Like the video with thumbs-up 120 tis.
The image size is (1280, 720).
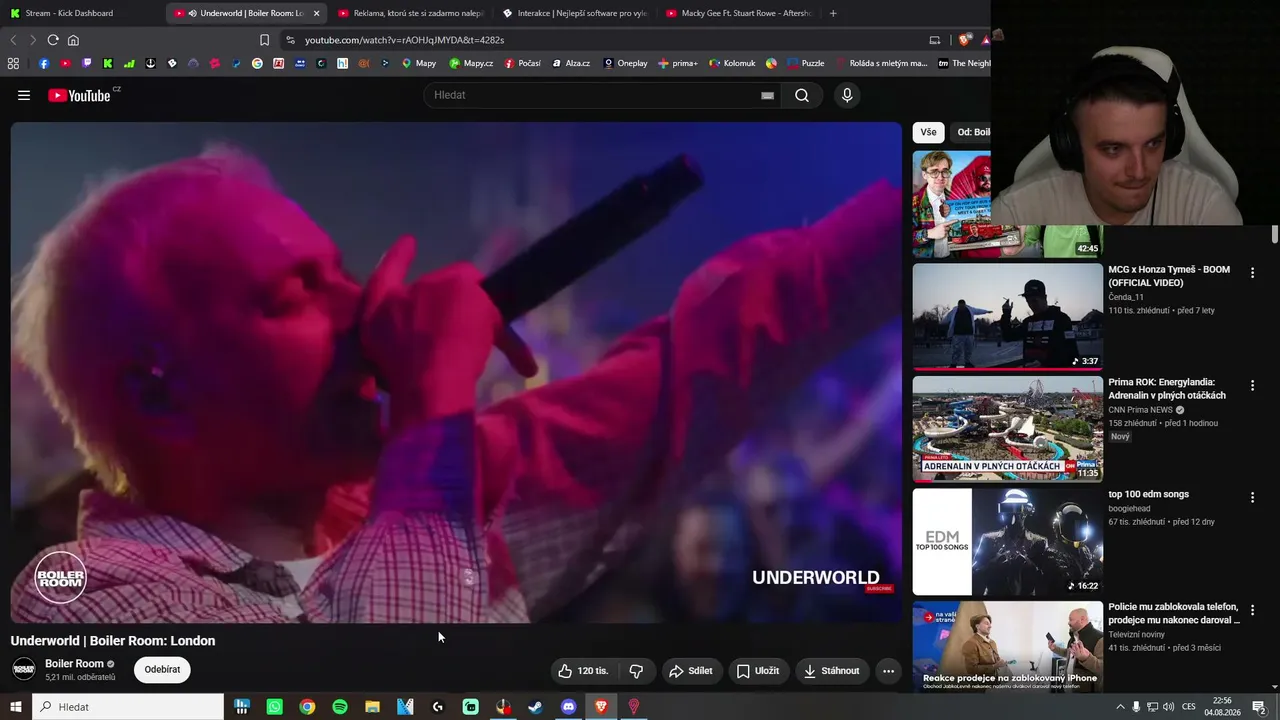(x=584, y=671)
